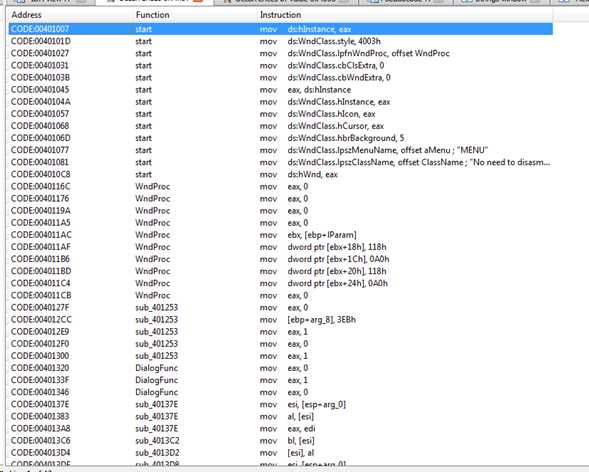
Task: Click instruction 'mov [esi], al' in sub_4013D2
Action: click(x=287, y=453)
